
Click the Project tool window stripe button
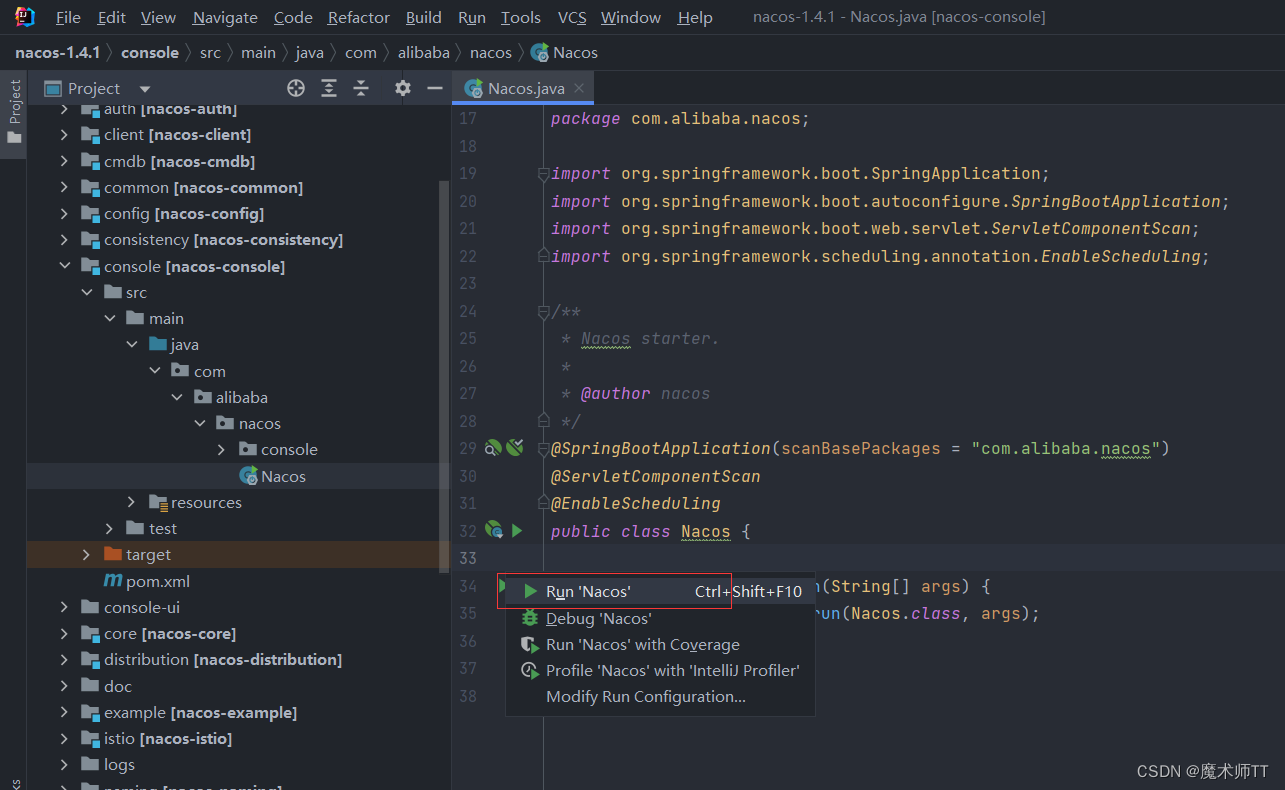coord(14,112)
